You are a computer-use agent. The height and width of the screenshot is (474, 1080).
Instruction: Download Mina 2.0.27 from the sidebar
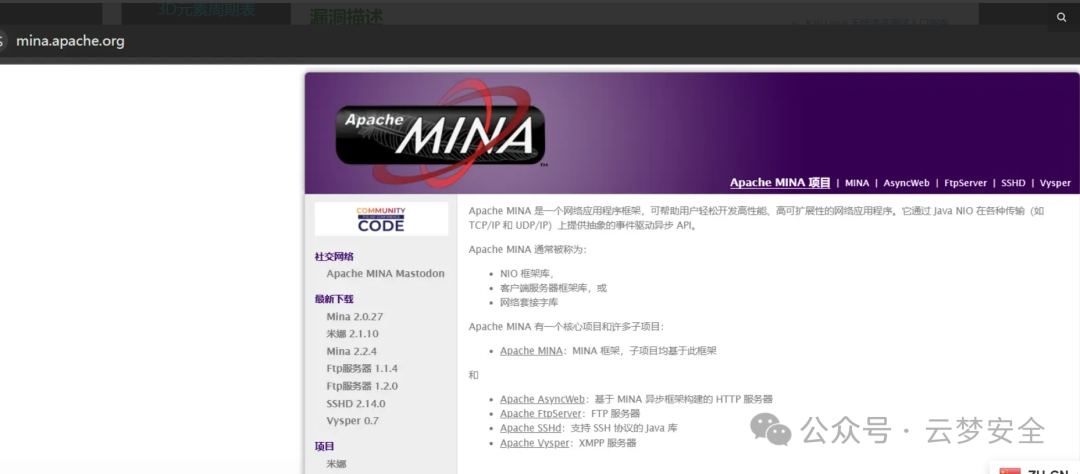(x=355, y=317)
